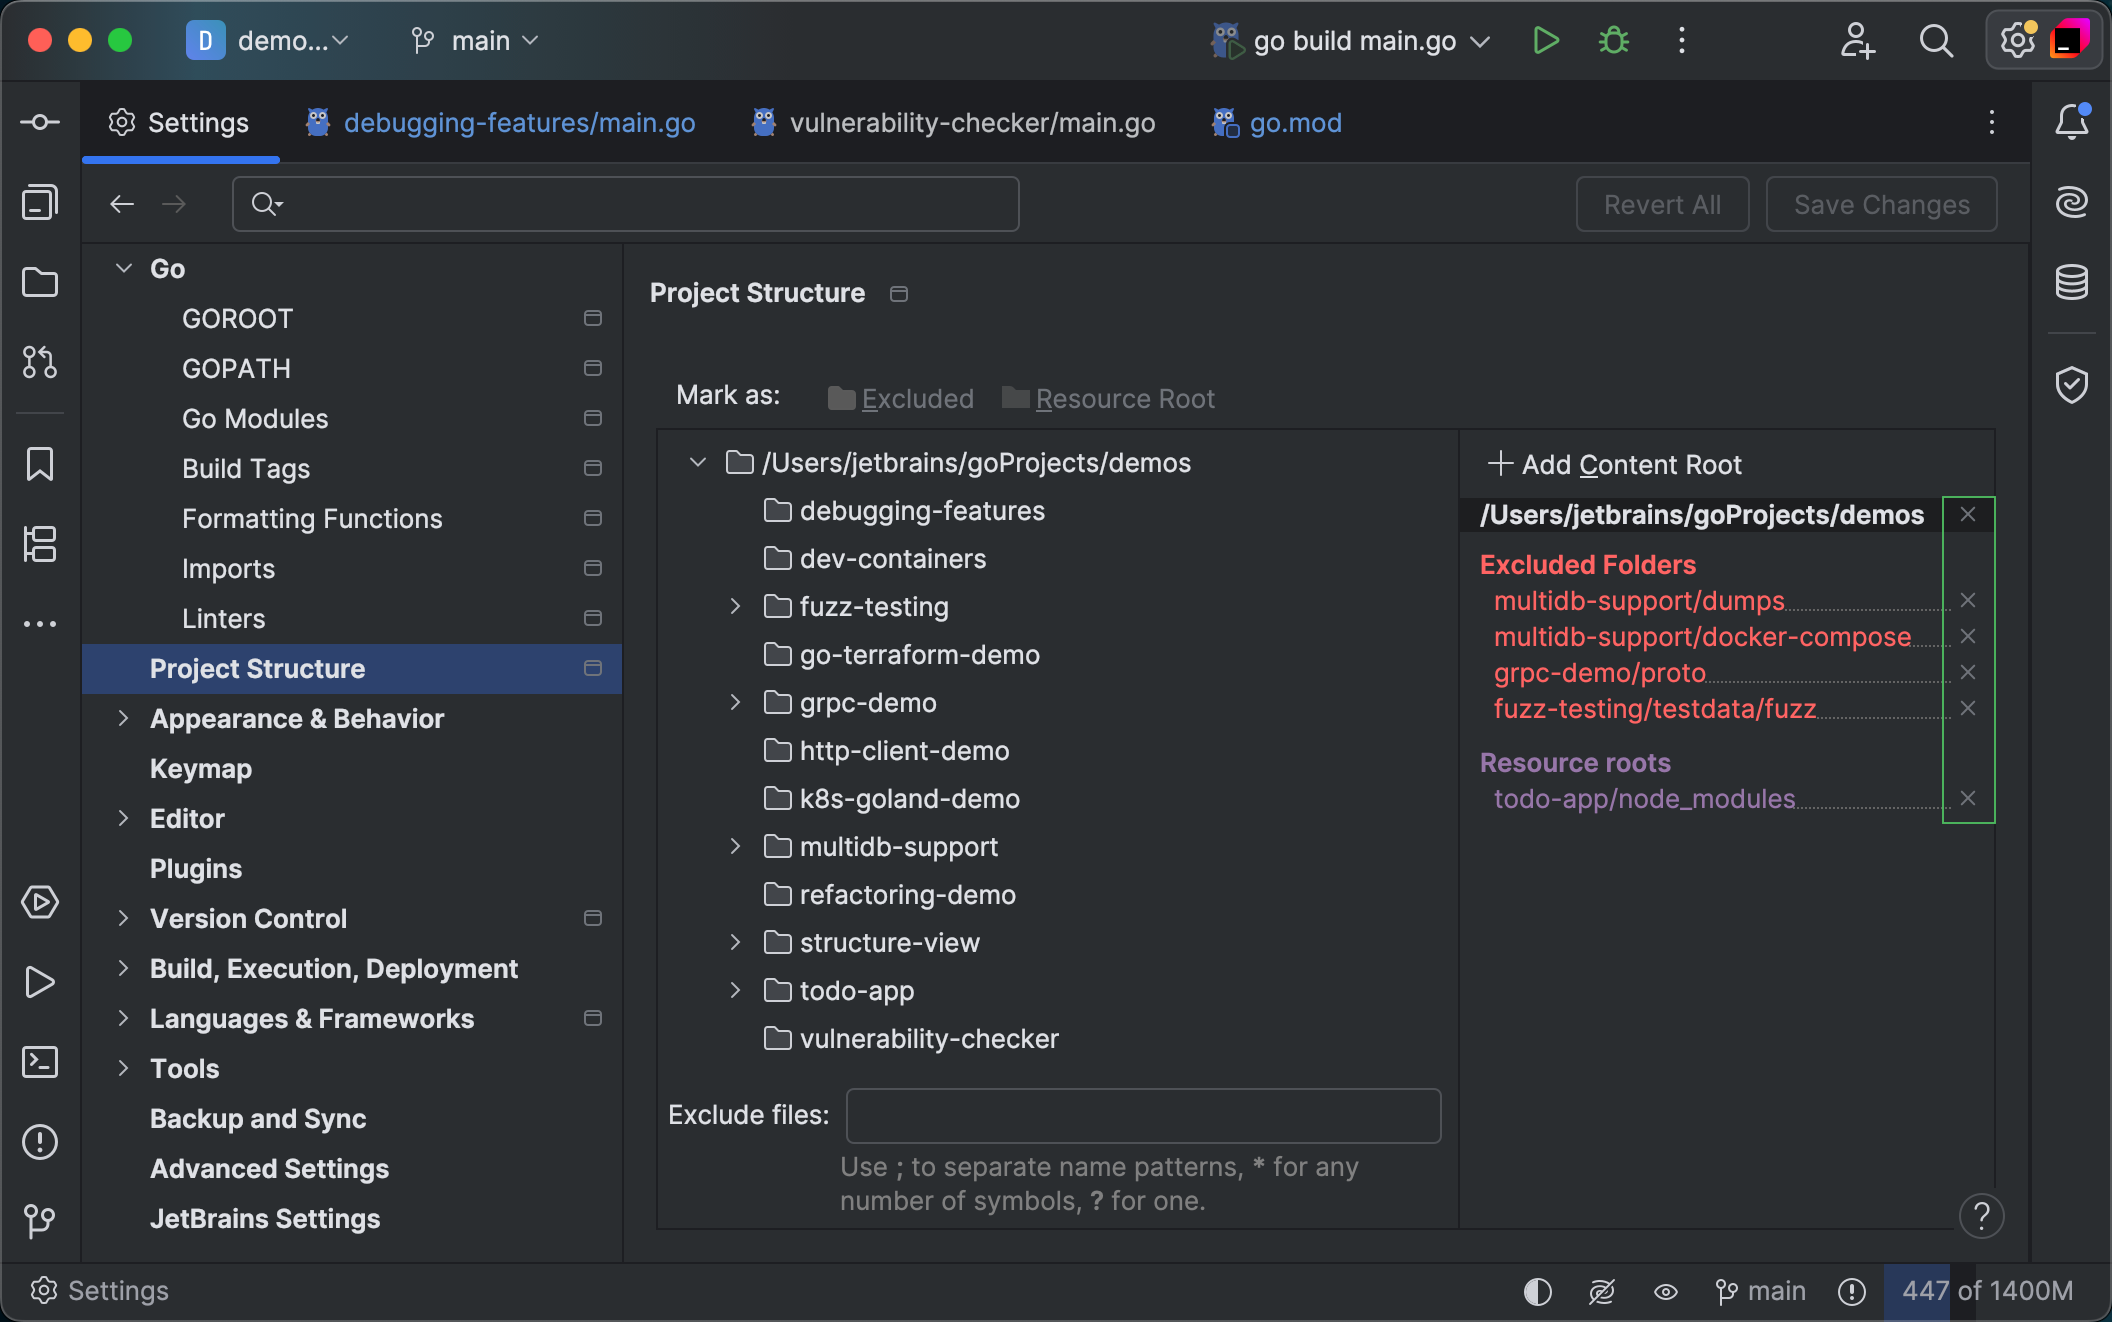
Task: Run the go build main.go configuration
Action: (x=1545, y=41)
